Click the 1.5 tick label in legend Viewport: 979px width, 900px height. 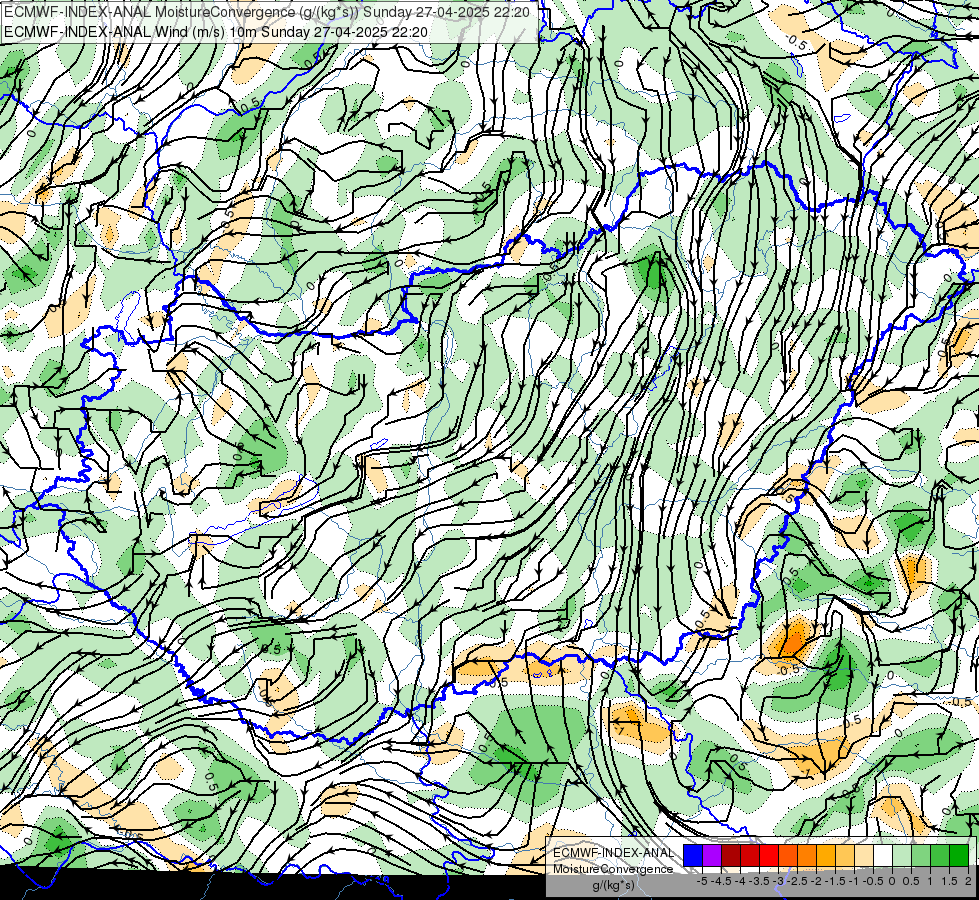click(949, 881)
